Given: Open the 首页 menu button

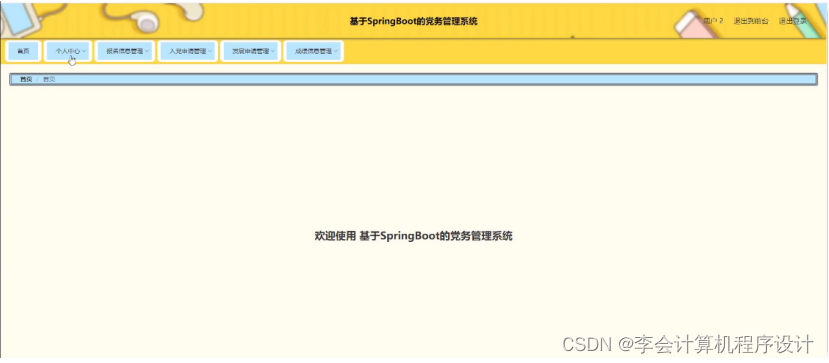Looking at the screenshot, I should (23, 51).
